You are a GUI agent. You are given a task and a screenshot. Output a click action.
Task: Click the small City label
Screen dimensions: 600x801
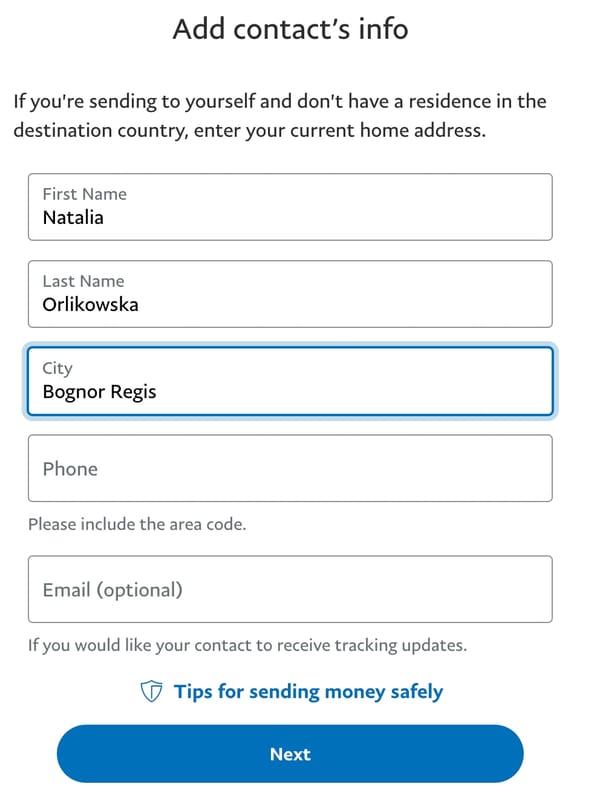point(58,368)
